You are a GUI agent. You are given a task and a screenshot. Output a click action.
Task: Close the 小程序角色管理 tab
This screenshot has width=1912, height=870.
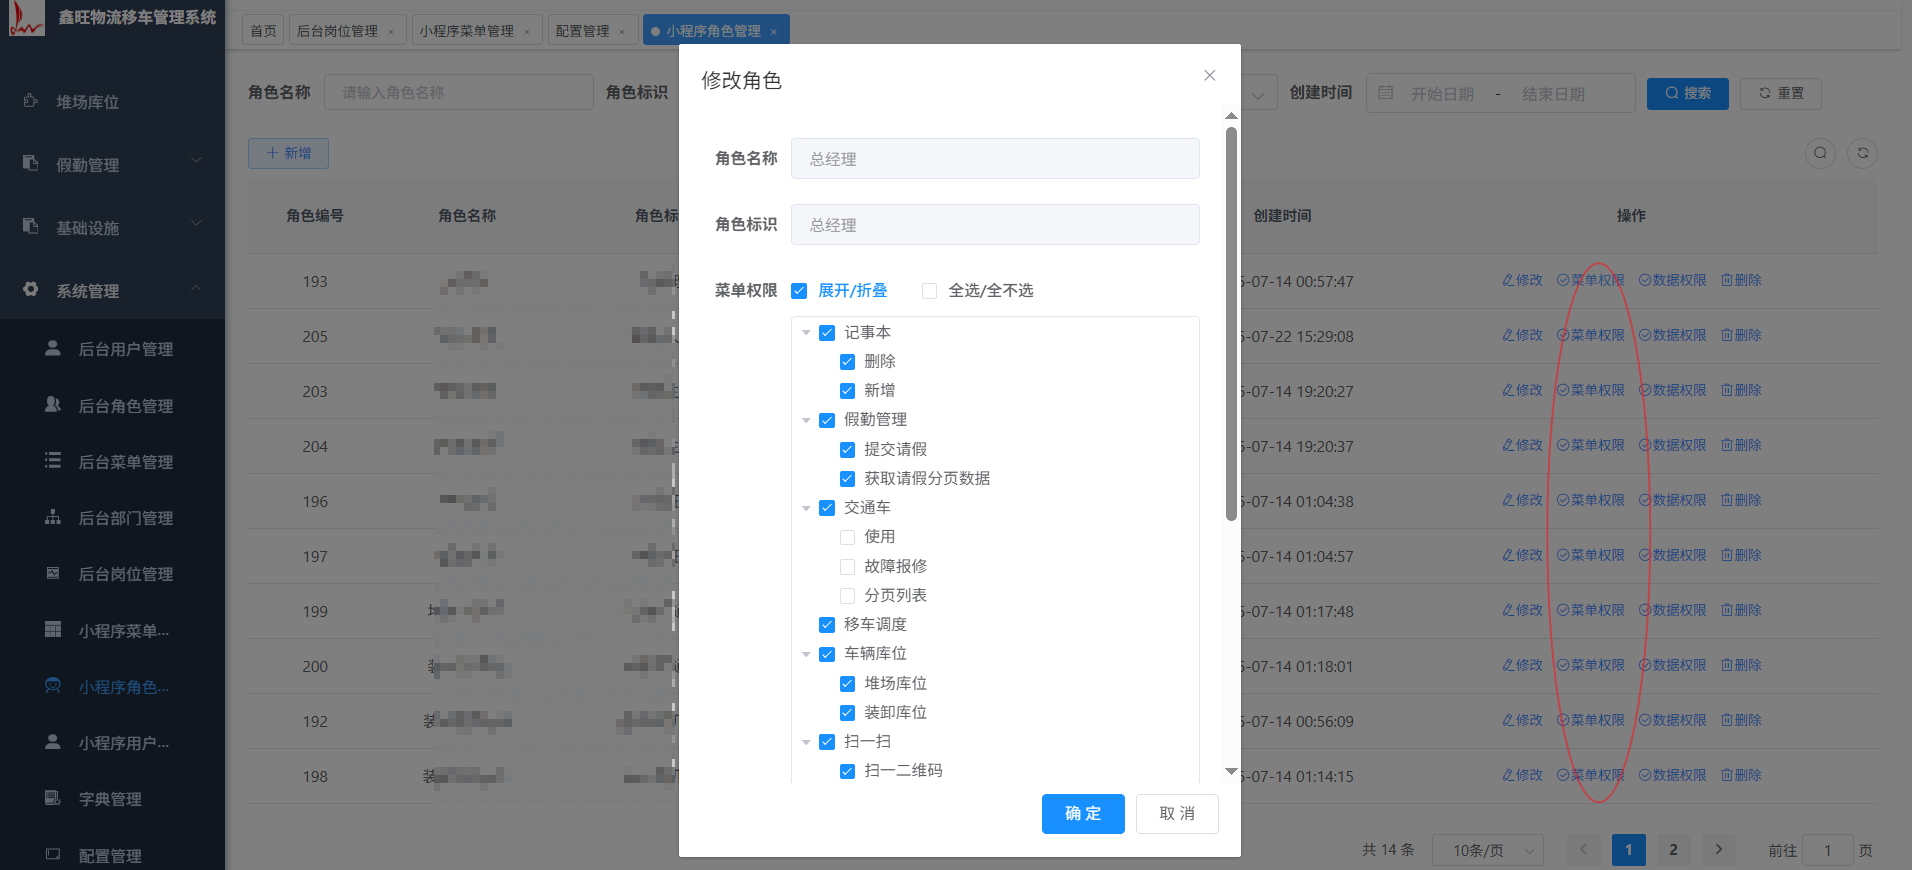[774, 32]
